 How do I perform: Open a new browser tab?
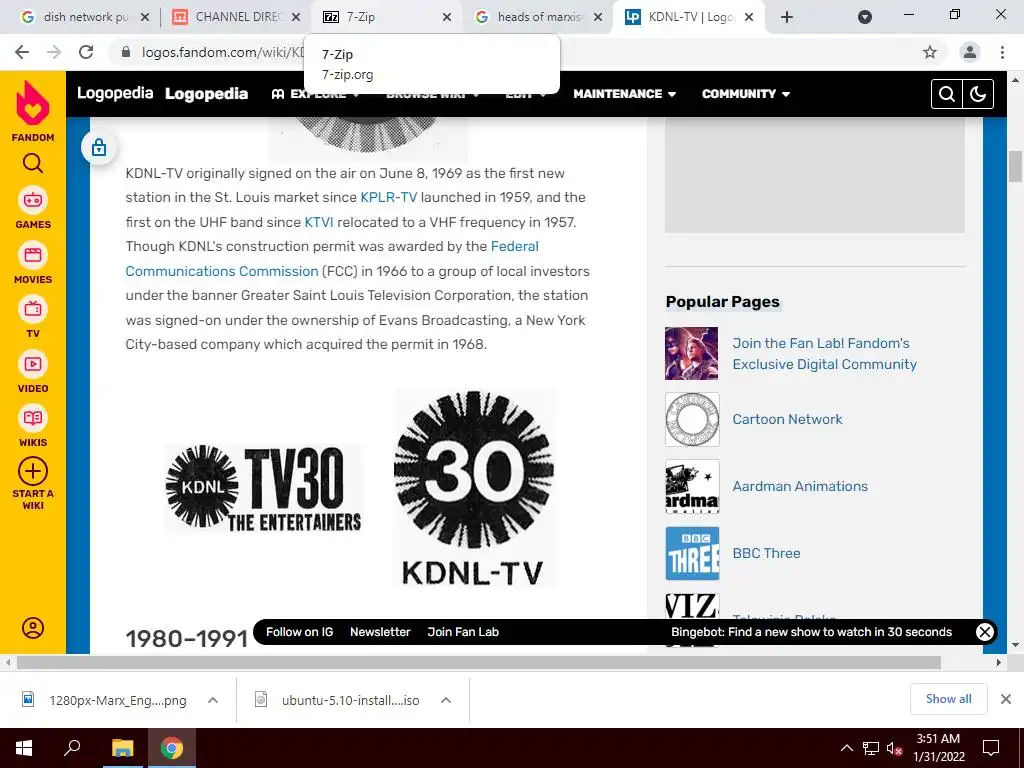787,18
